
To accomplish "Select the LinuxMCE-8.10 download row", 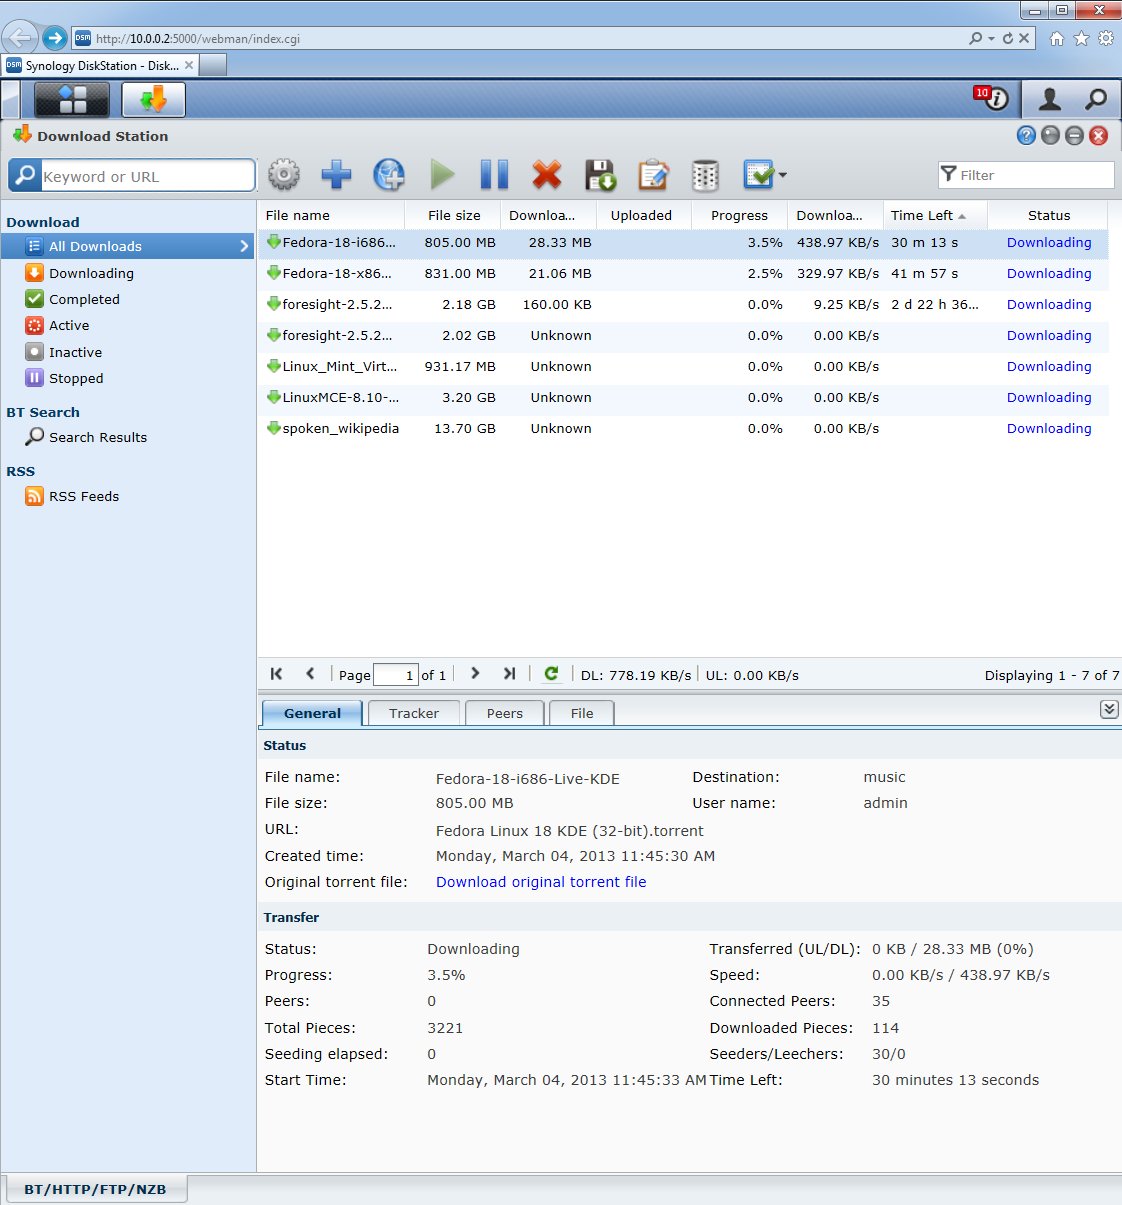I will click(683, 397).
